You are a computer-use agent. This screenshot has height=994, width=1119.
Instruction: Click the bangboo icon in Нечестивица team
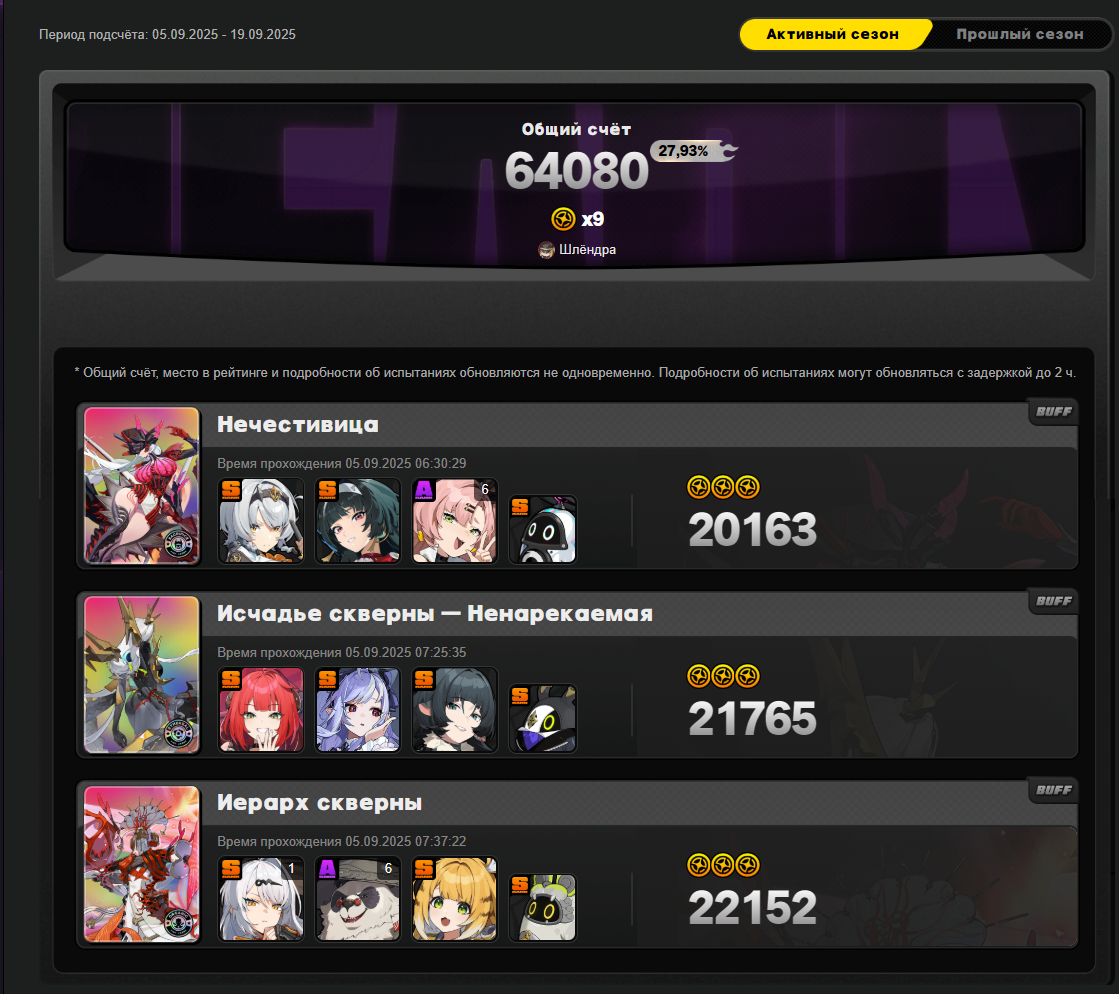543,529
